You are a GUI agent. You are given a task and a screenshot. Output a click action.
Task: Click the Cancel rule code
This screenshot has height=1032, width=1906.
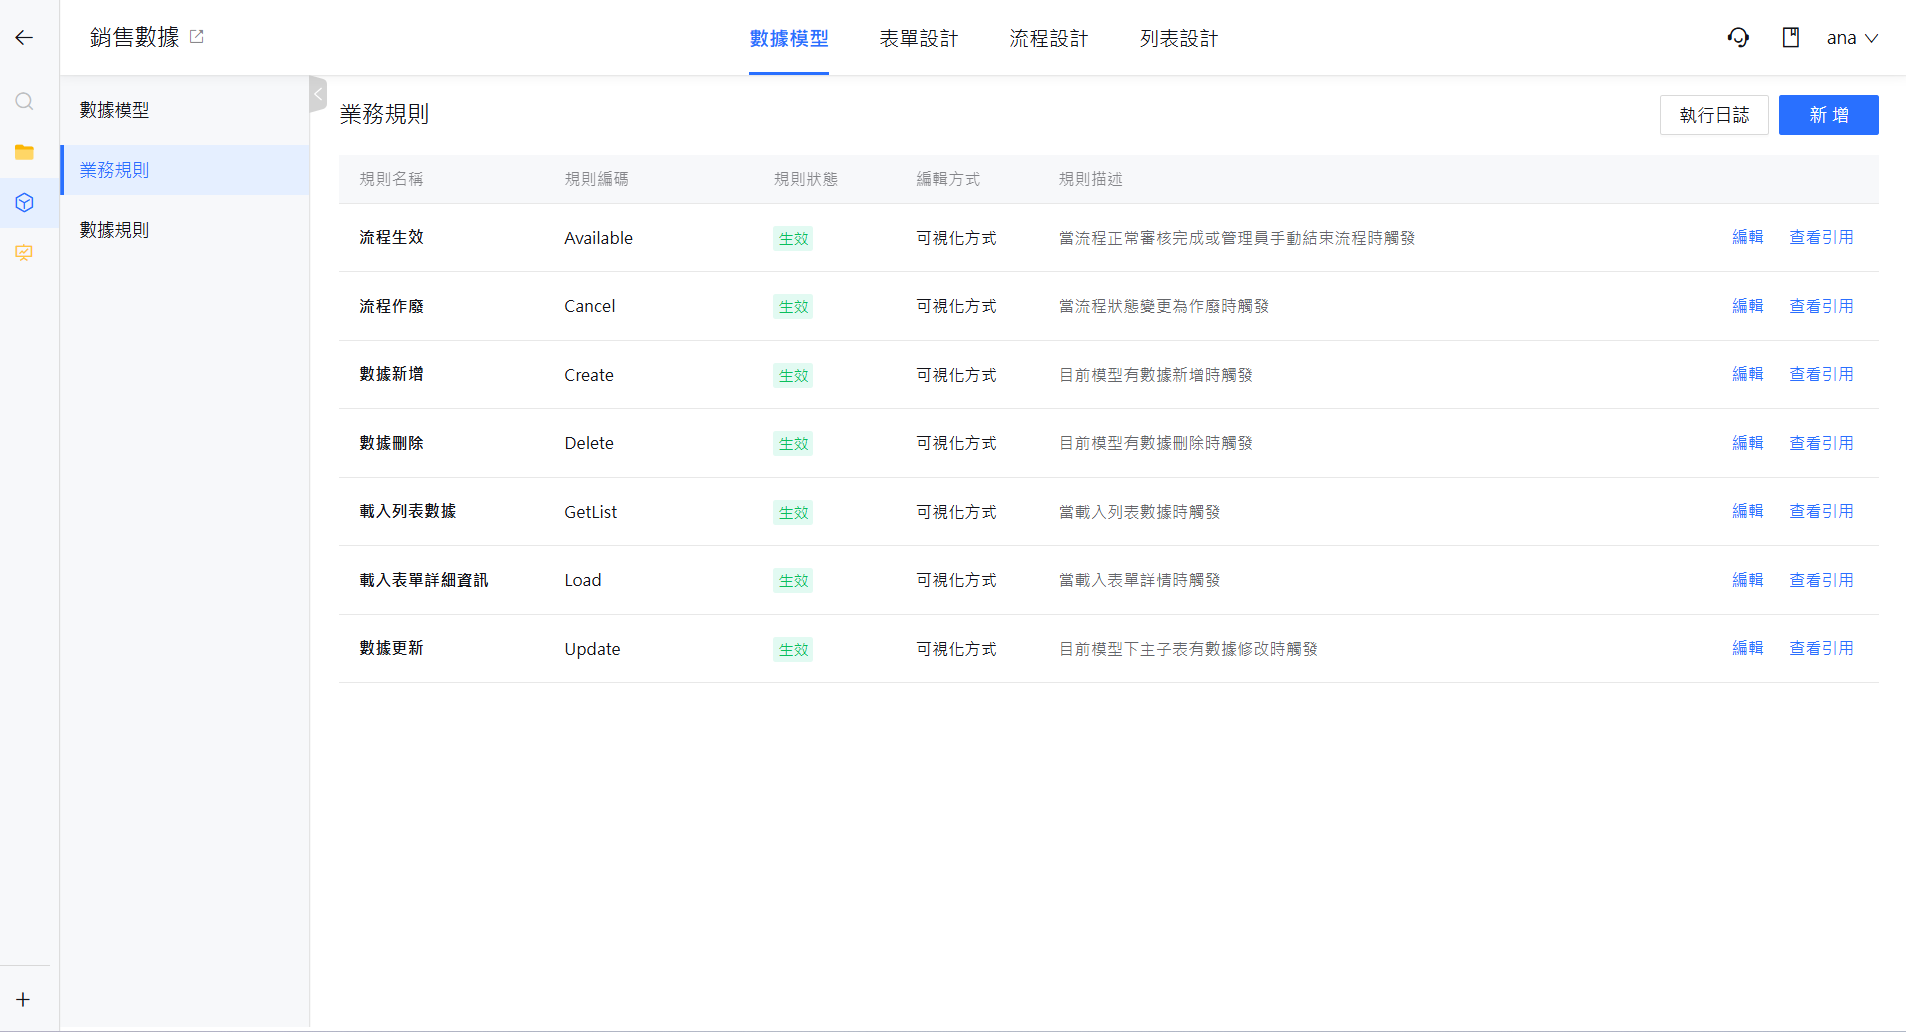click(x=590, y=306)
